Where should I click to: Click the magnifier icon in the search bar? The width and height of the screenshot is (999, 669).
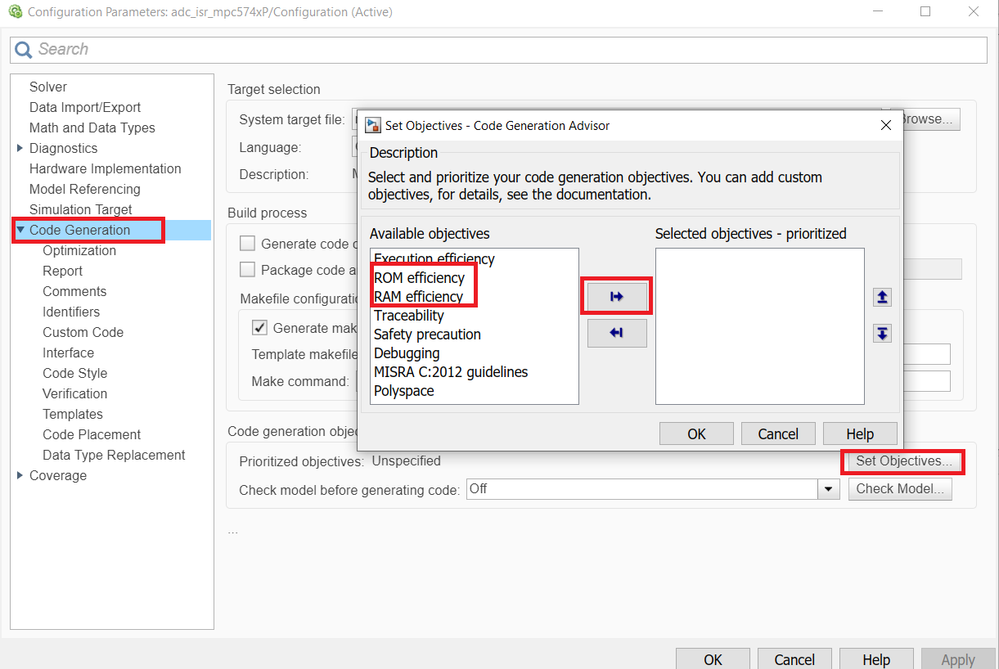[x=21, y=48]
